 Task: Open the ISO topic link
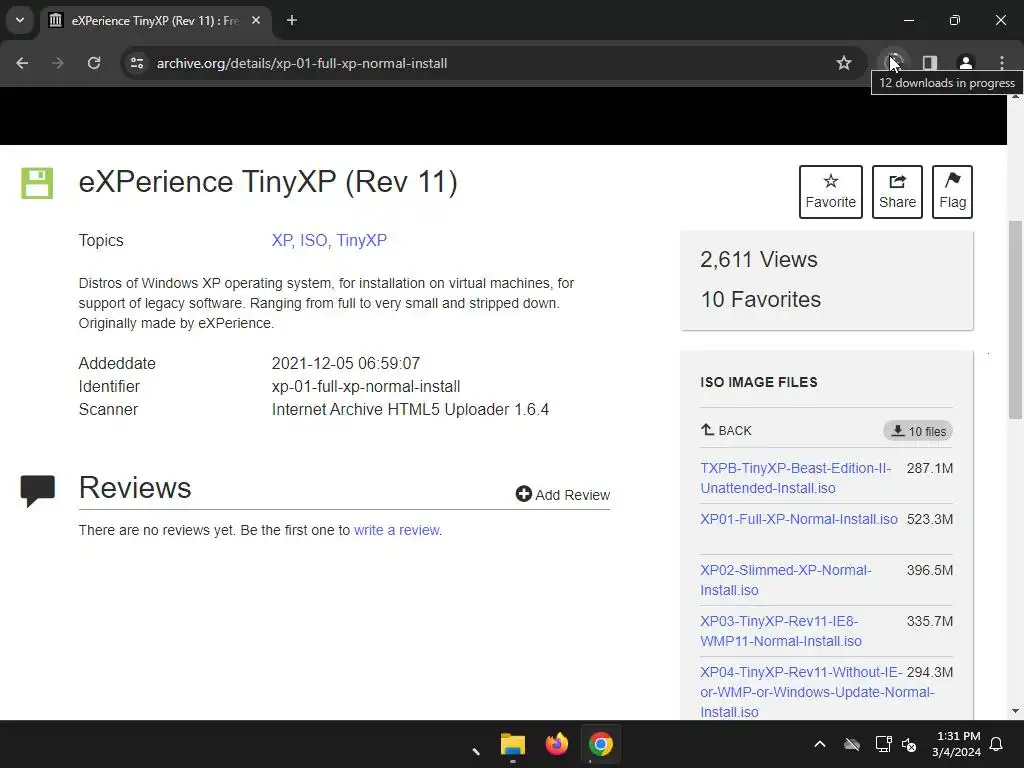click(x=314, y=240)
